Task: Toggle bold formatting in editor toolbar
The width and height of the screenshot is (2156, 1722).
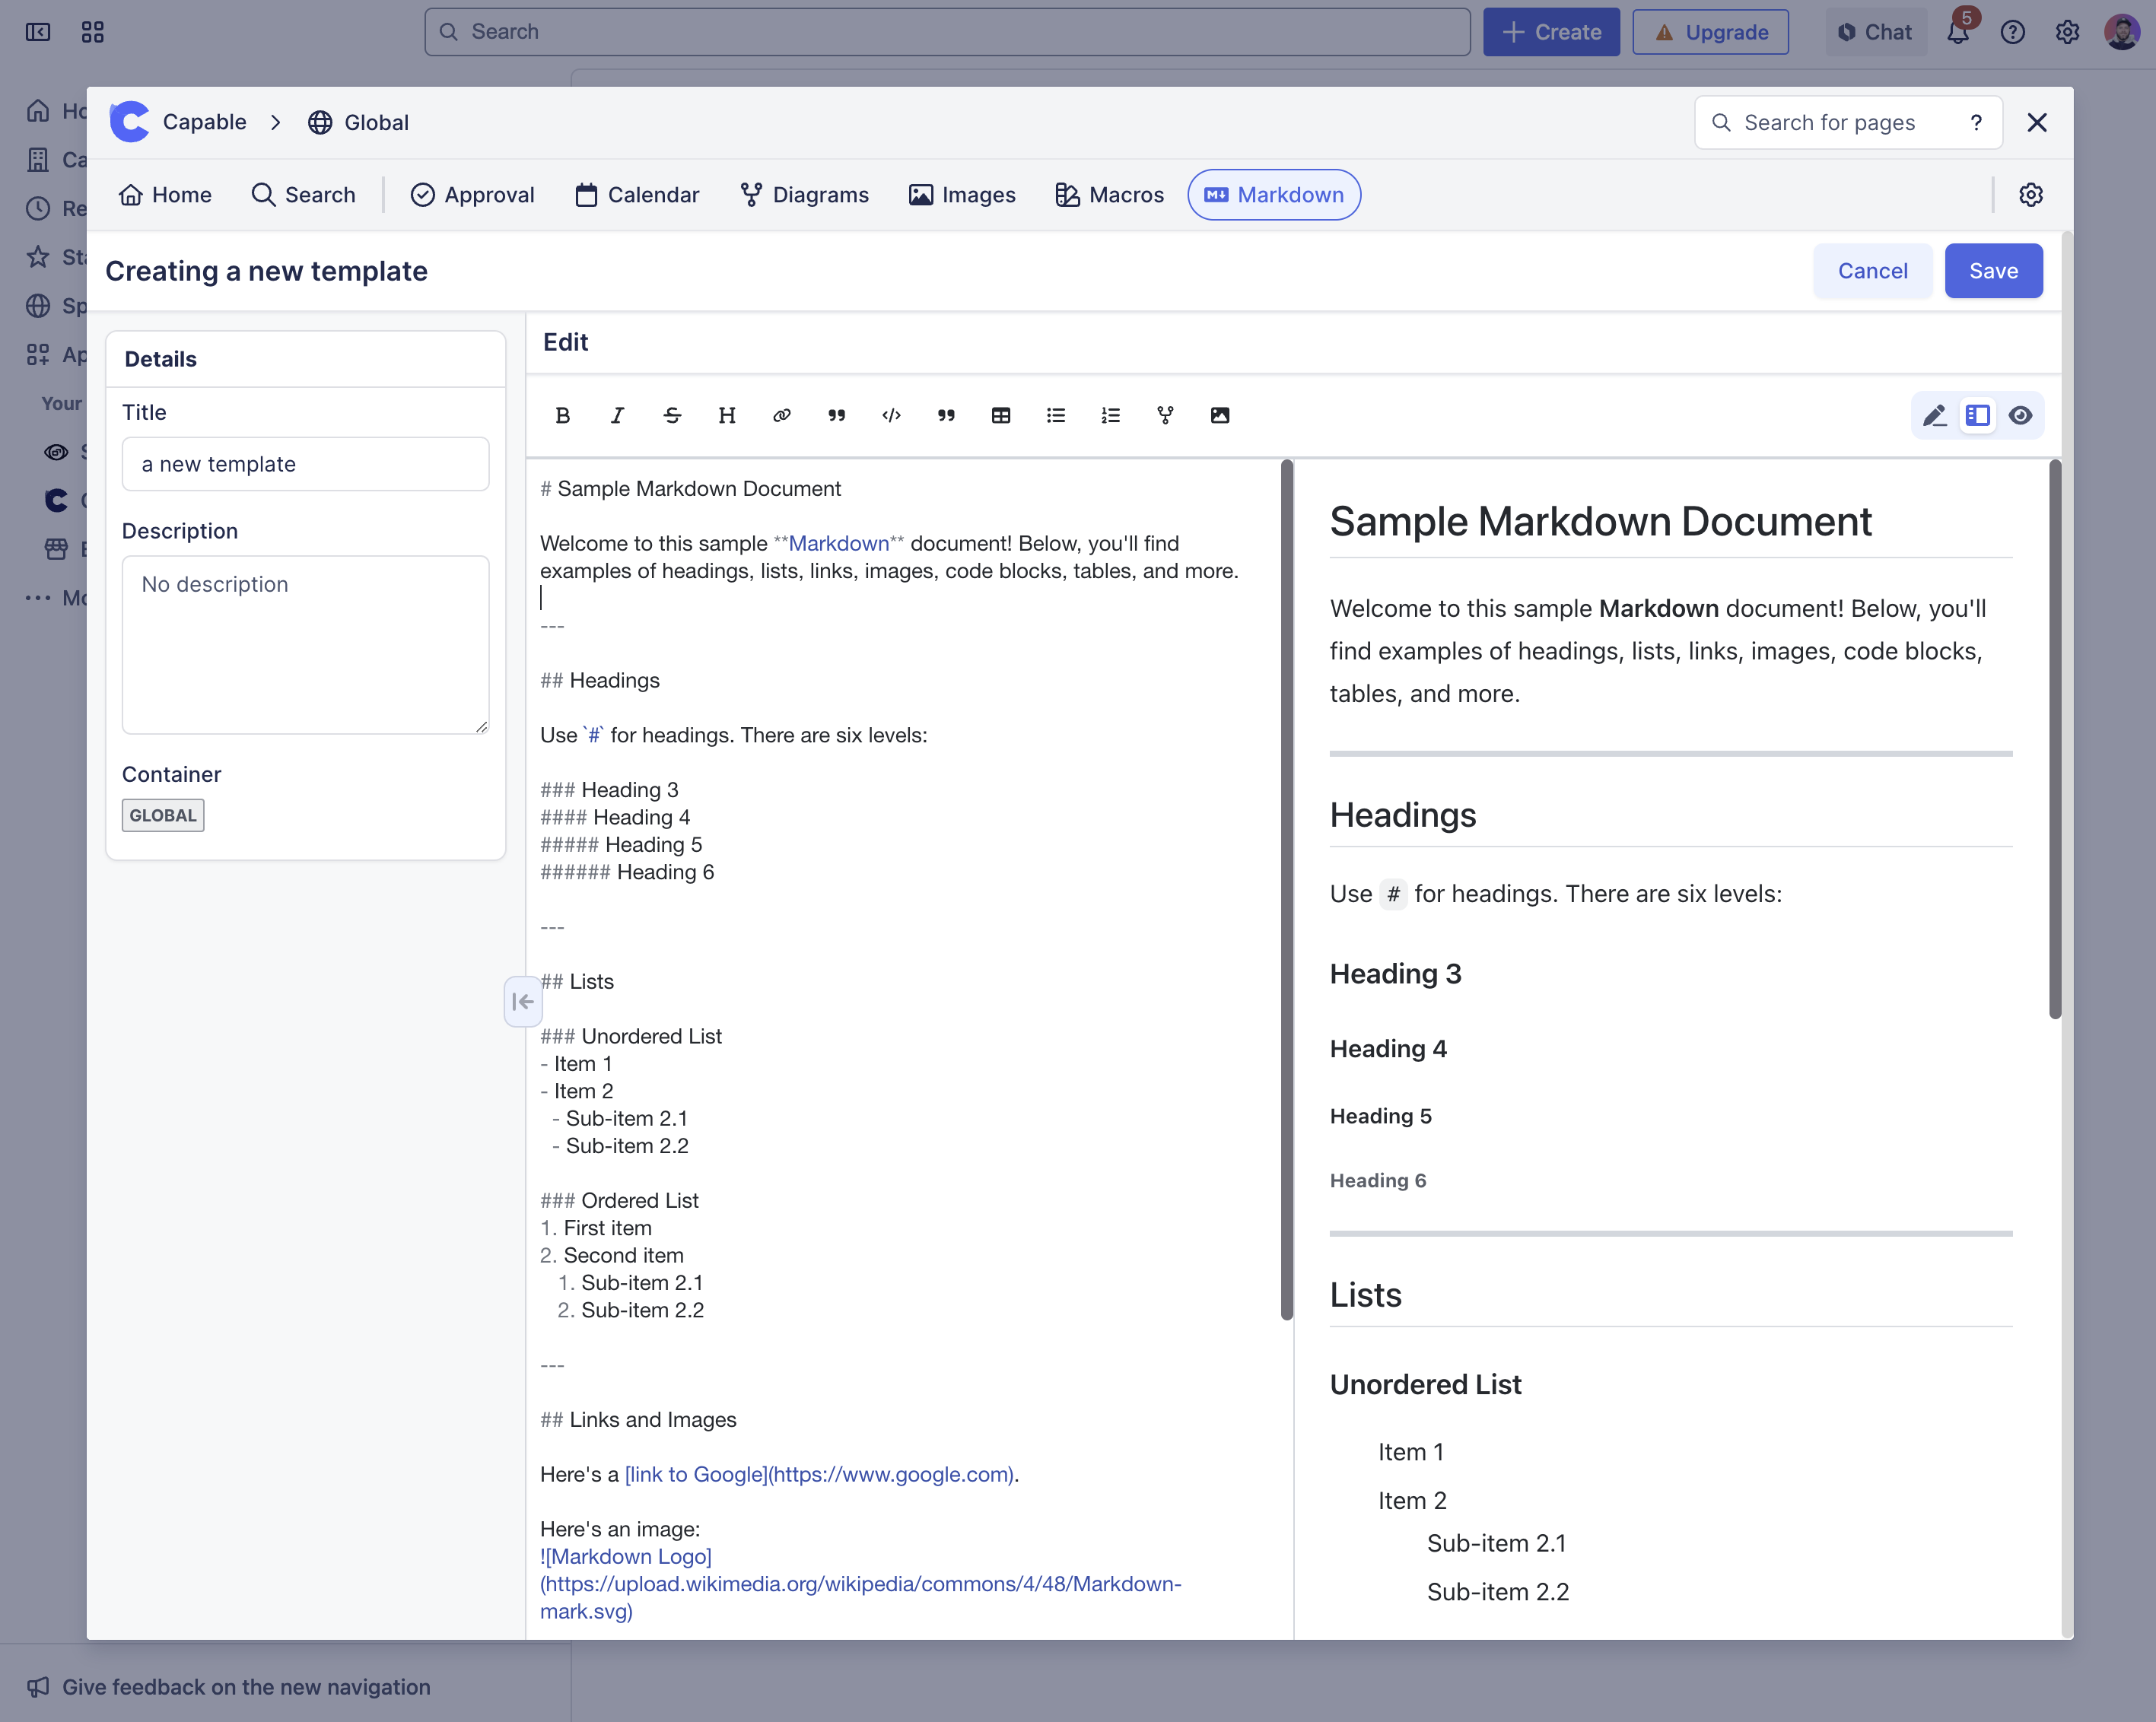Action: click(562, 415)
